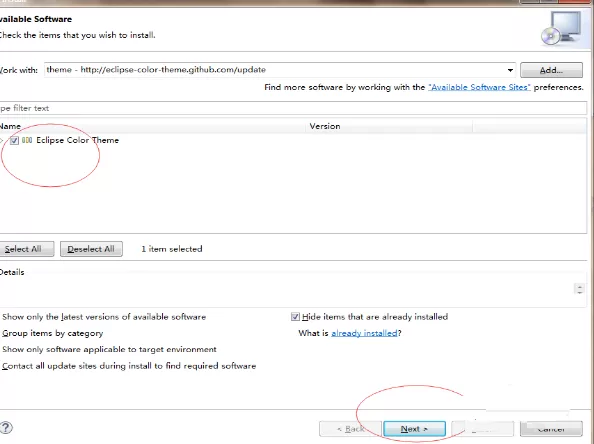This screenshot has width=594, height=444.
Task: Click Contact all update sites option label
Action: click(129, 366)
